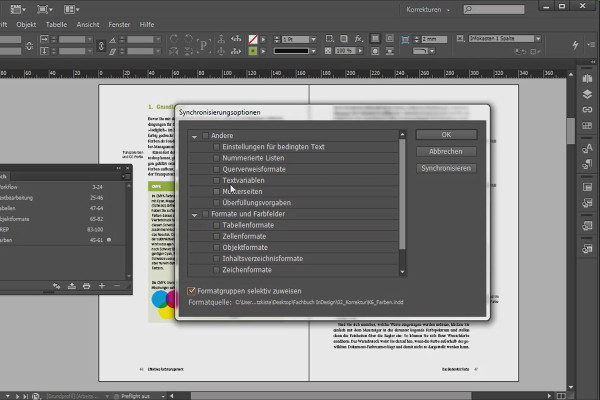Open the Swatches grid panel icon
The image size is (600, 400).
pyautogui.click(x=587, y=126)
